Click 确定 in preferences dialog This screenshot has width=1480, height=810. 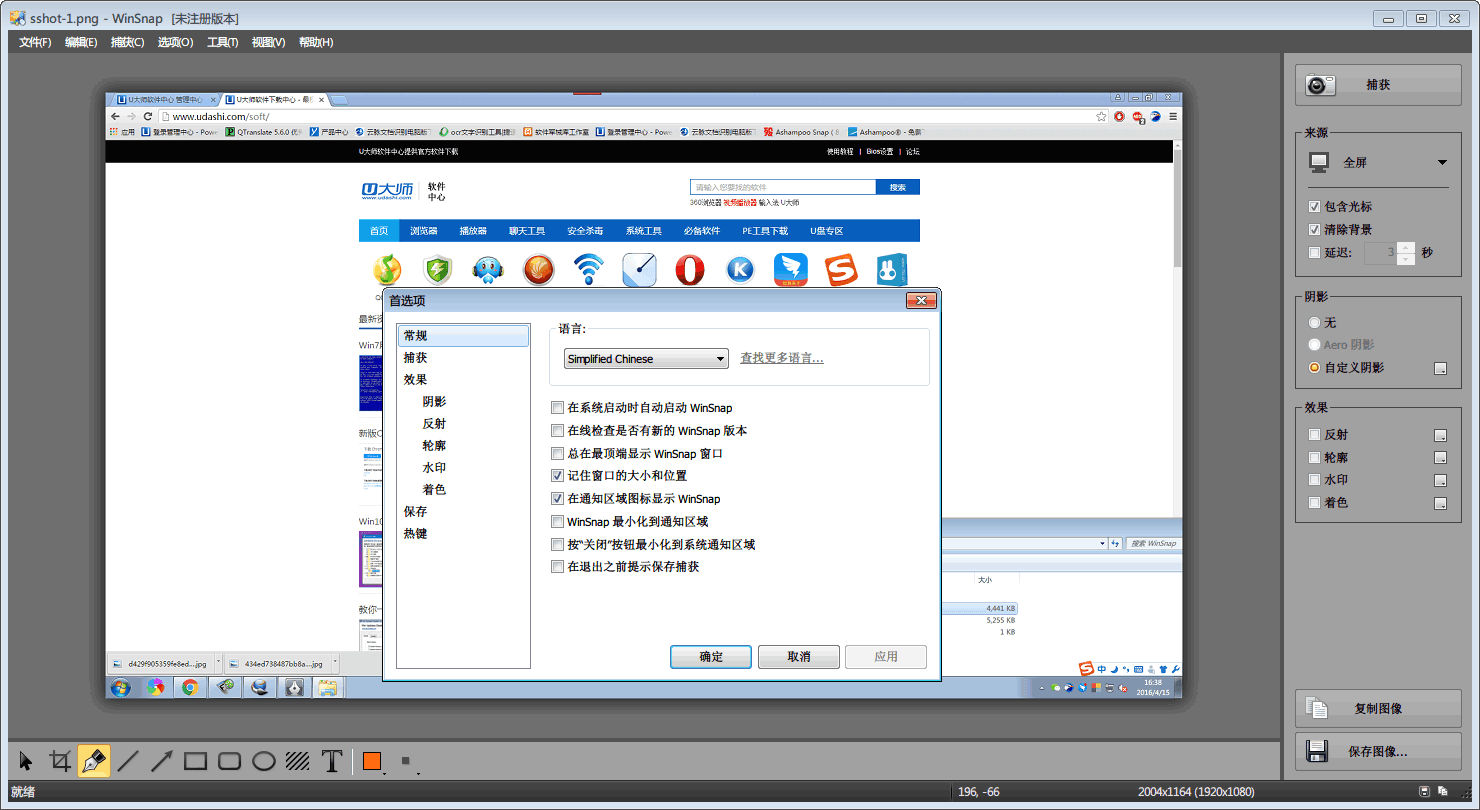coord(711,657)
